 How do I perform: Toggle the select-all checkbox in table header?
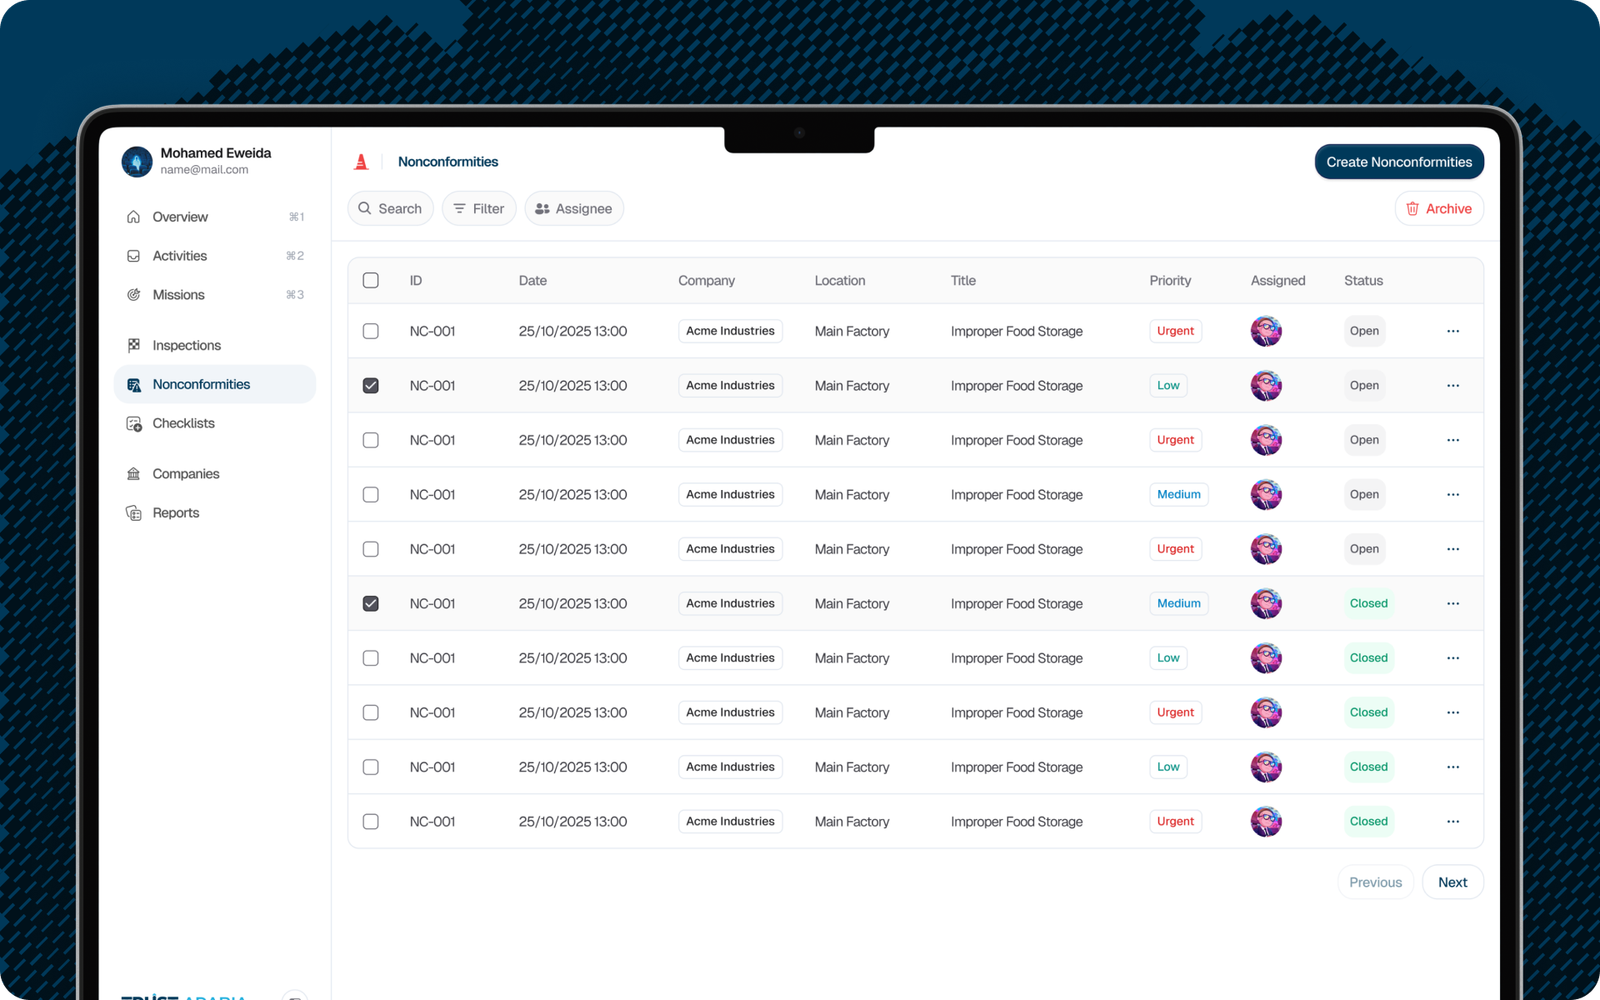[x=371, y=281]
